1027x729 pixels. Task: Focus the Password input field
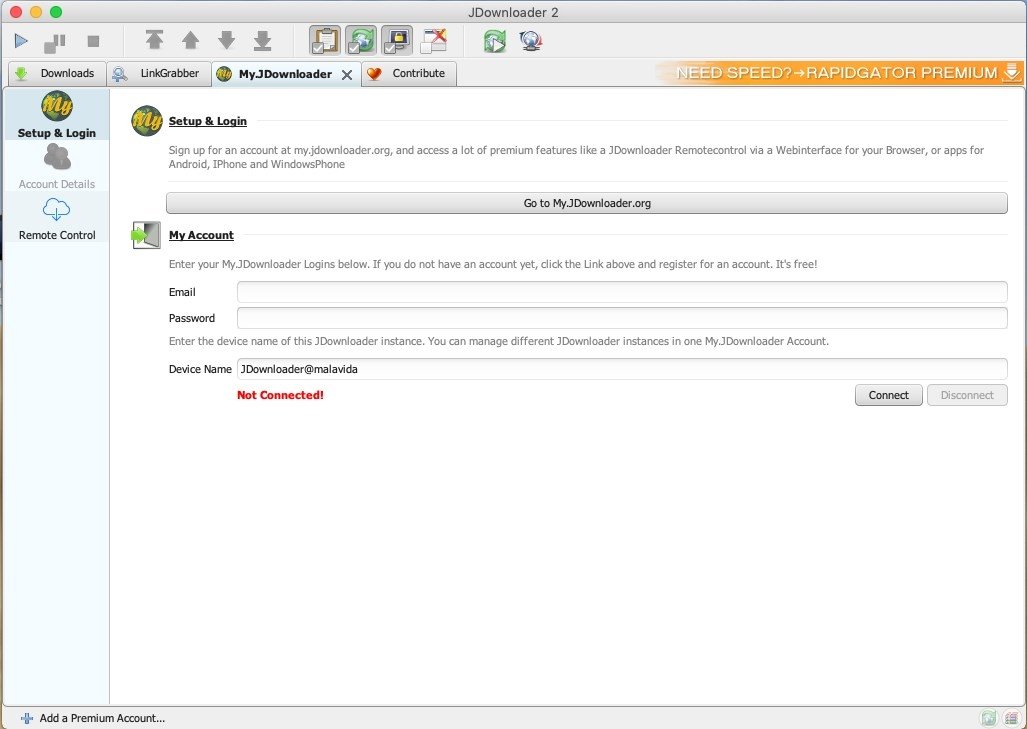pyautogui.click(x=622, y=318)
